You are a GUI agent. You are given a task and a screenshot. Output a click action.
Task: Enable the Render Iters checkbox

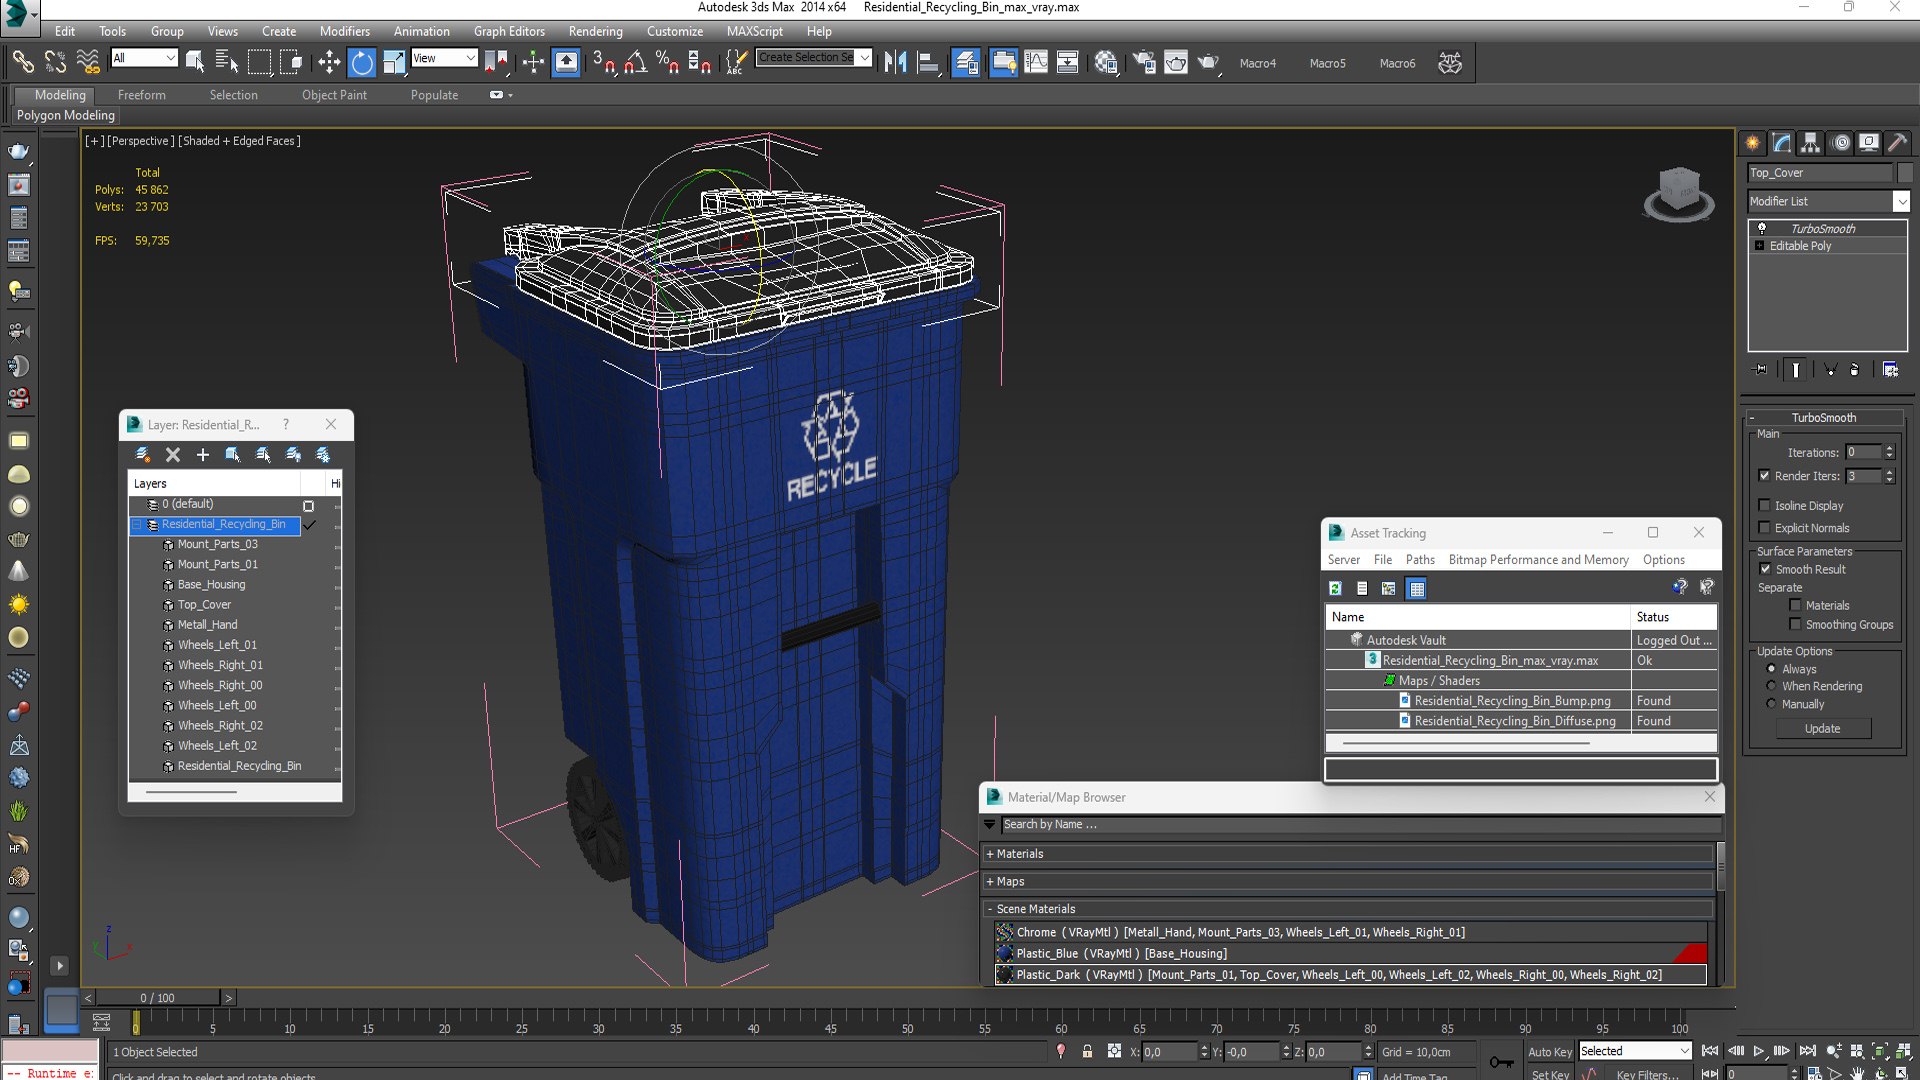click(1764, 476)
